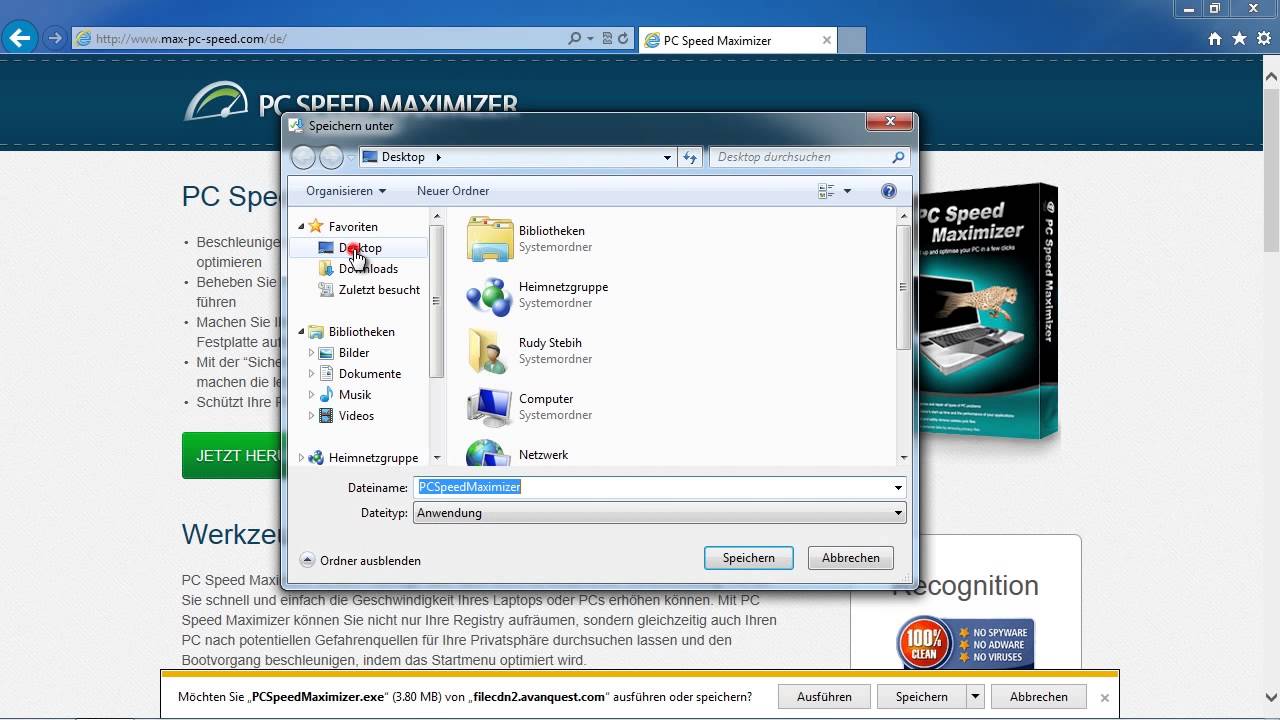Open Speichern dropdown arrow in download bar
The height and width of the screenshot is (720, 1280).
tap(976, 697)
